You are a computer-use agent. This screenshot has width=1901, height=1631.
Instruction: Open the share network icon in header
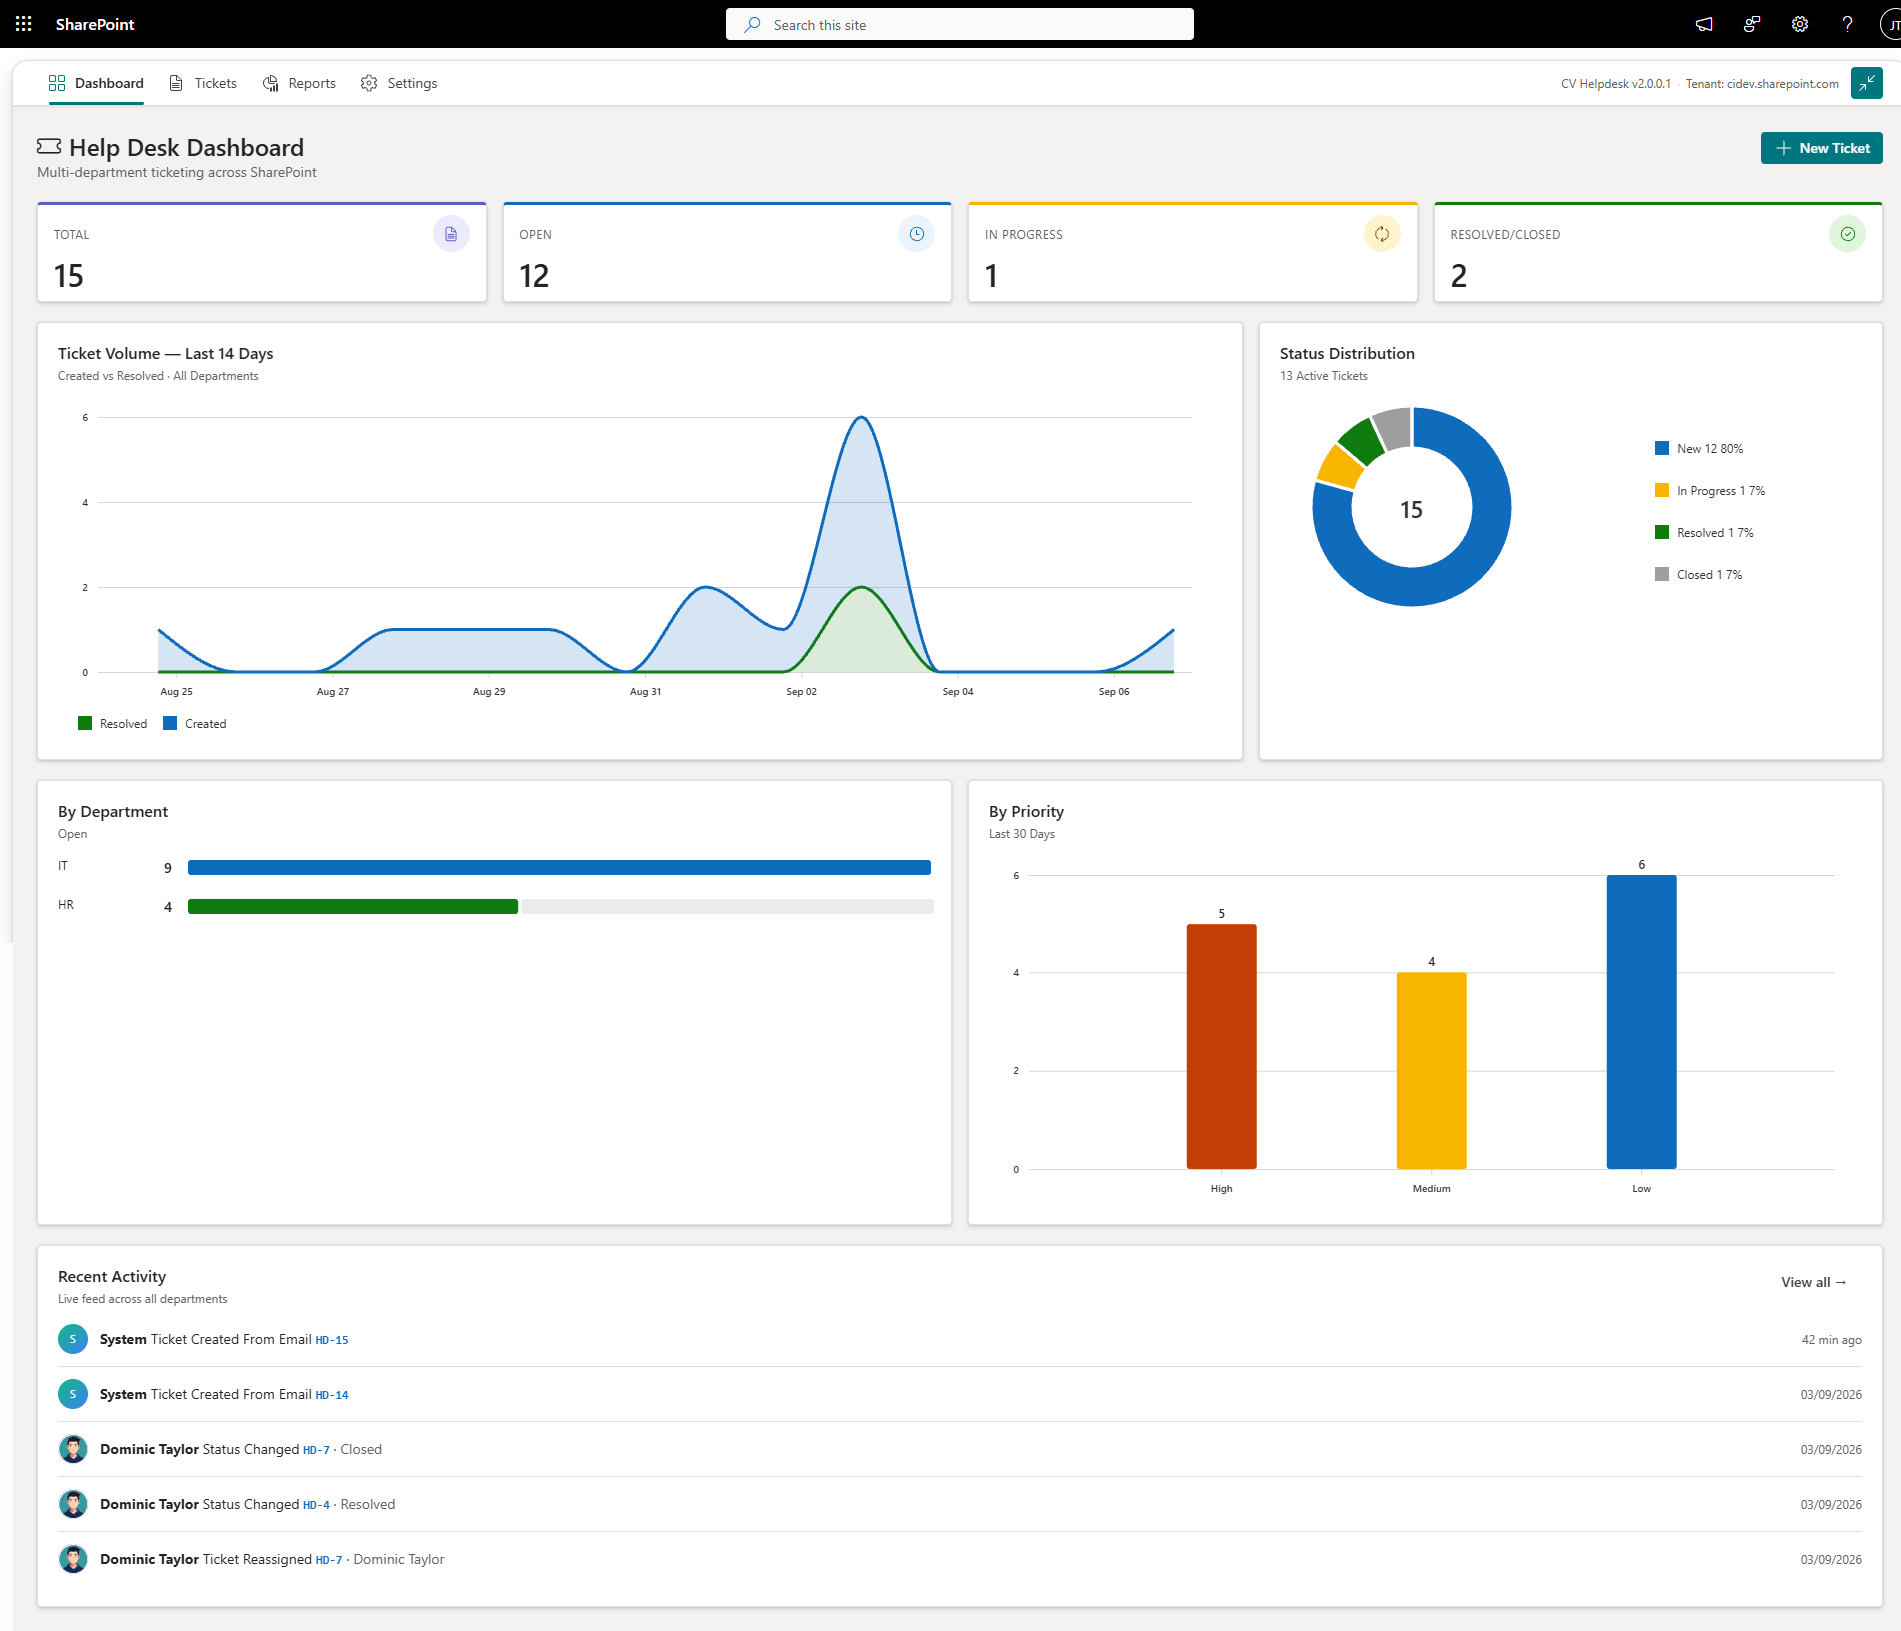pos(1752,24)
